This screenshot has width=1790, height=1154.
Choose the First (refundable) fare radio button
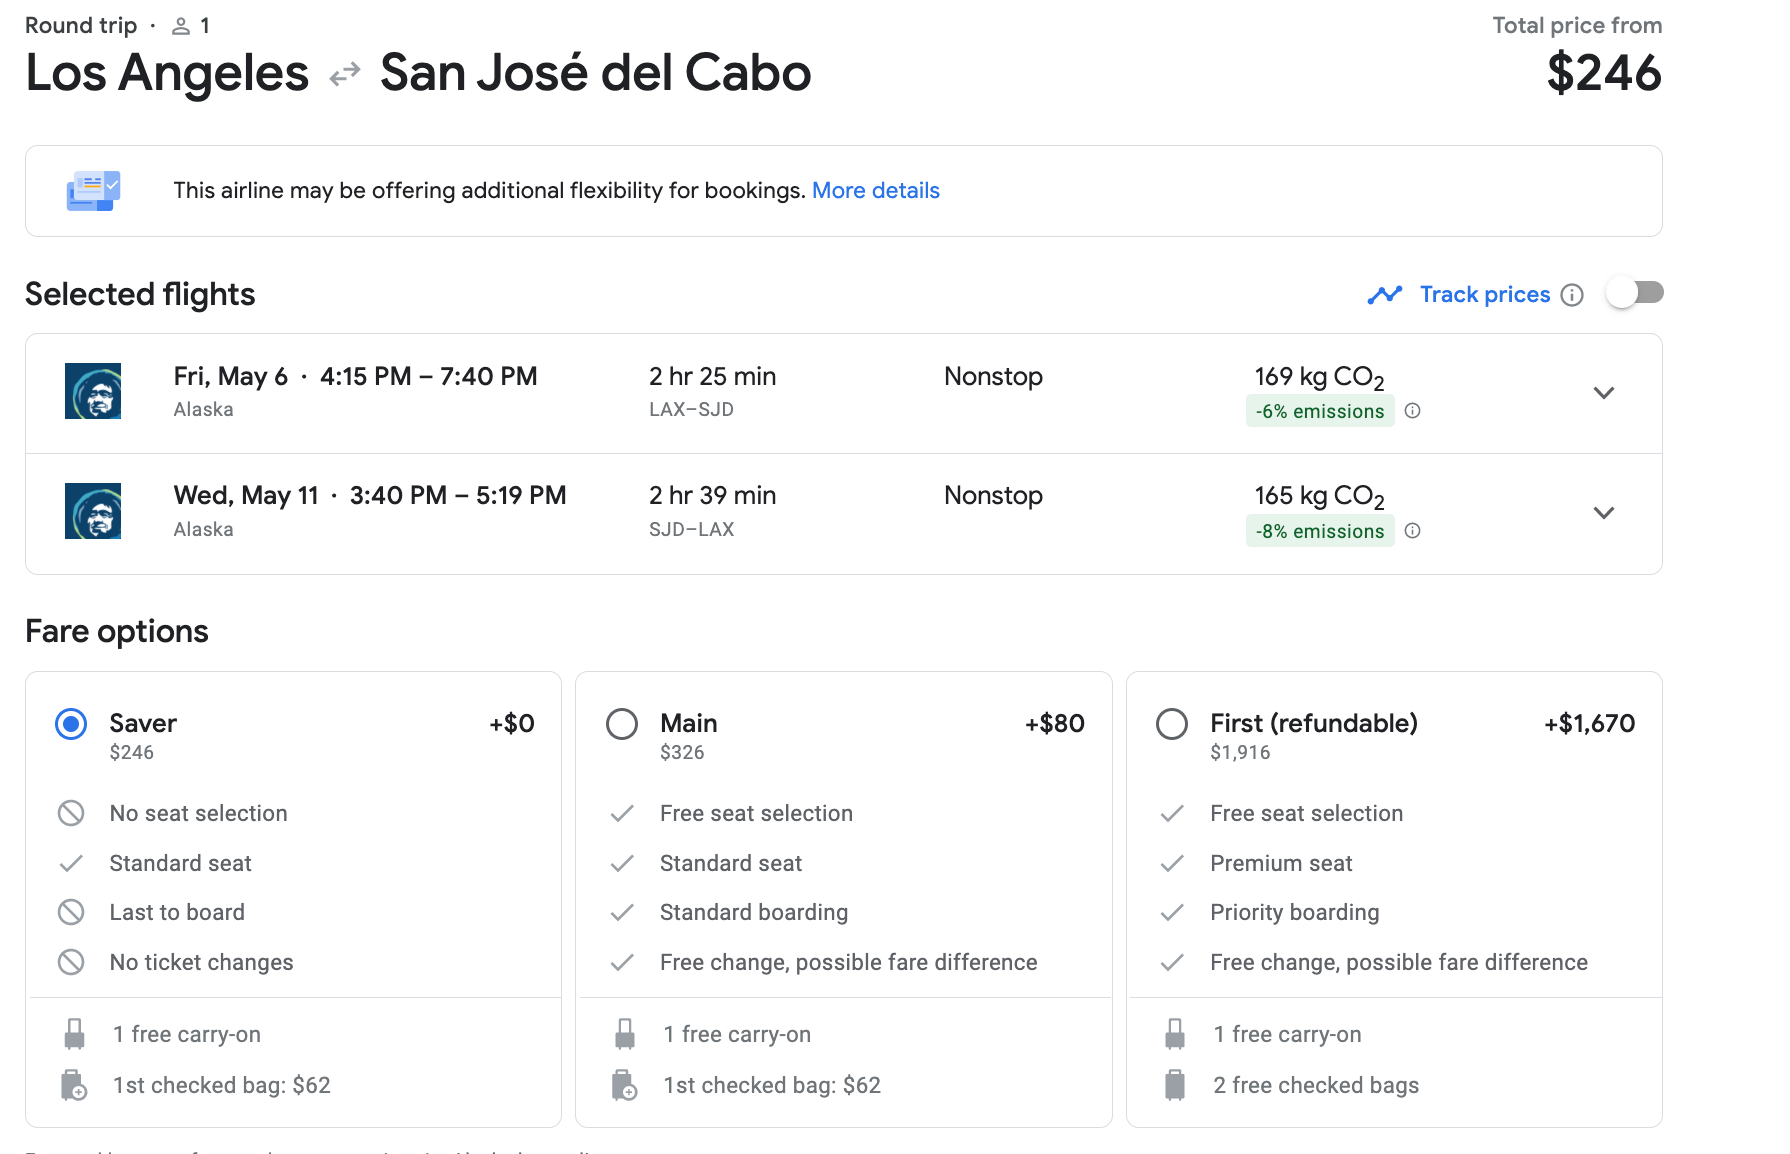(x=1172, y=724)
